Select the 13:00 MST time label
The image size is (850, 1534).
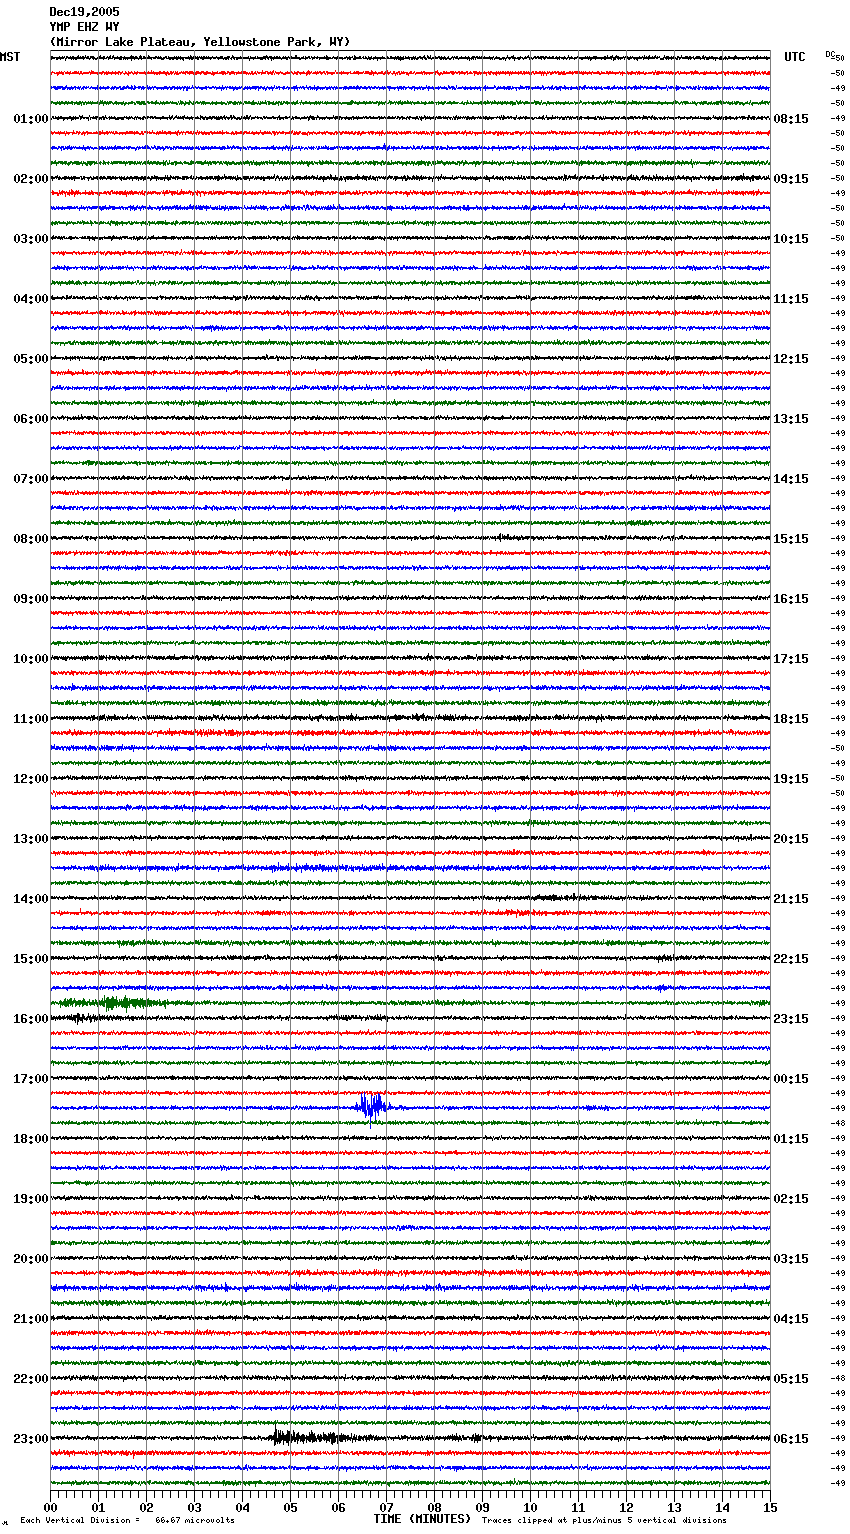(31, 839)
